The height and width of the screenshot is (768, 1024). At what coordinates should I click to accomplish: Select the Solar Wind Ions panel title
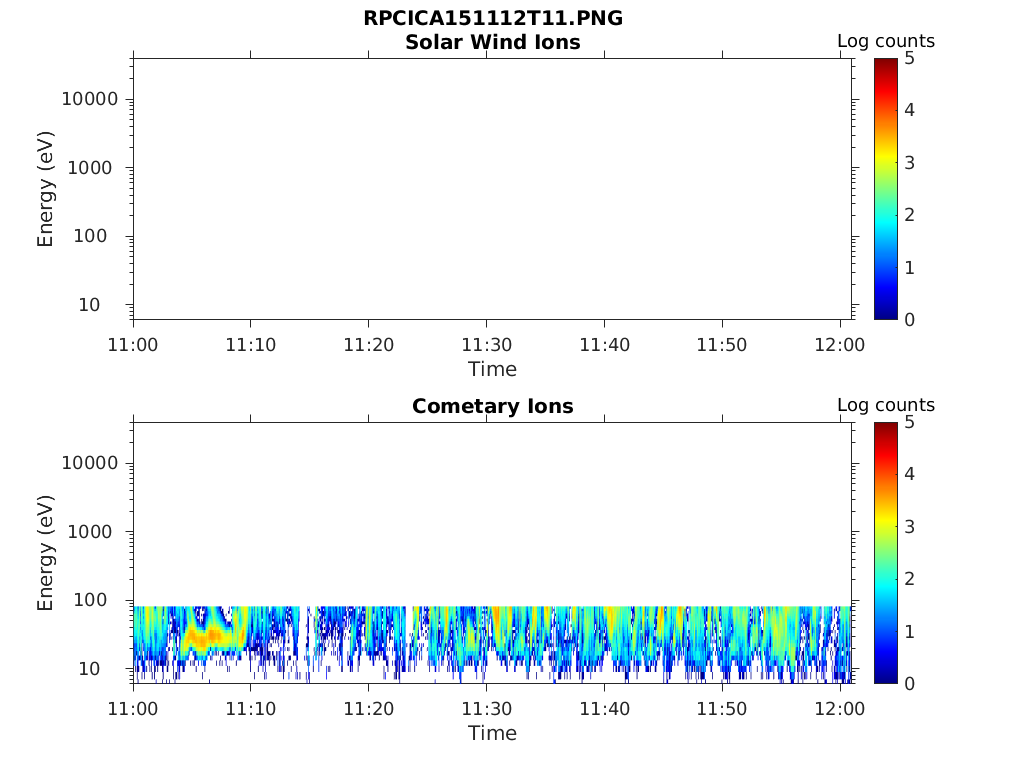pyautogui.click(x=493, y=42)
